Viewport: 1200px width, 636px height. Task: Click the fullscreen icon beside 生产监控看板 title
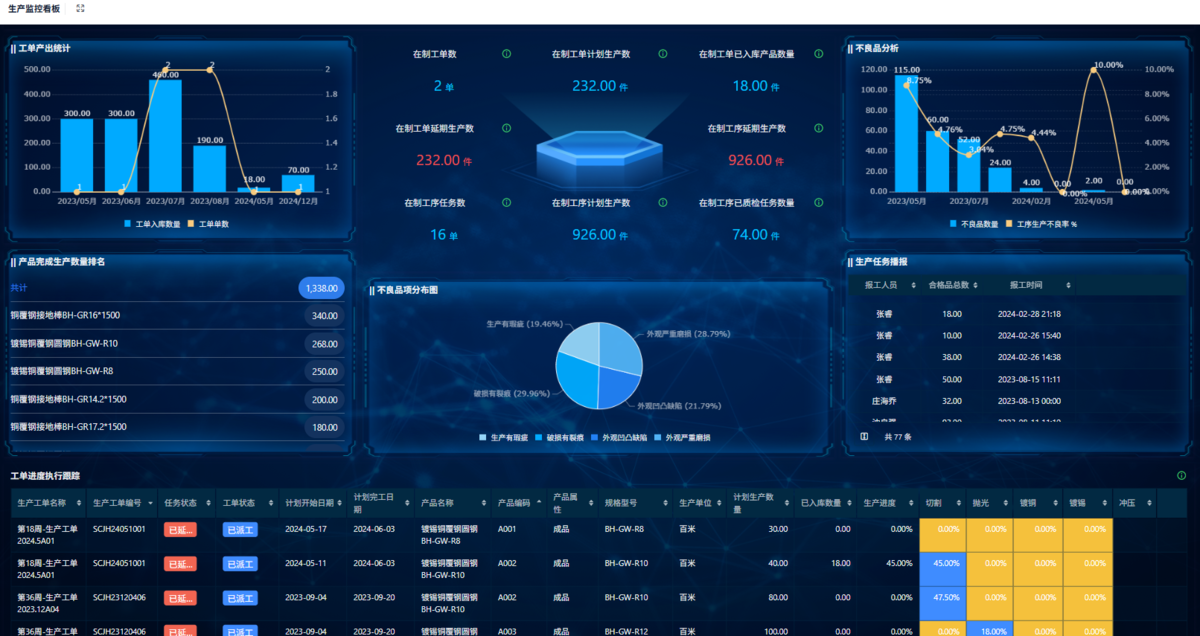click(x=80, y=8)
